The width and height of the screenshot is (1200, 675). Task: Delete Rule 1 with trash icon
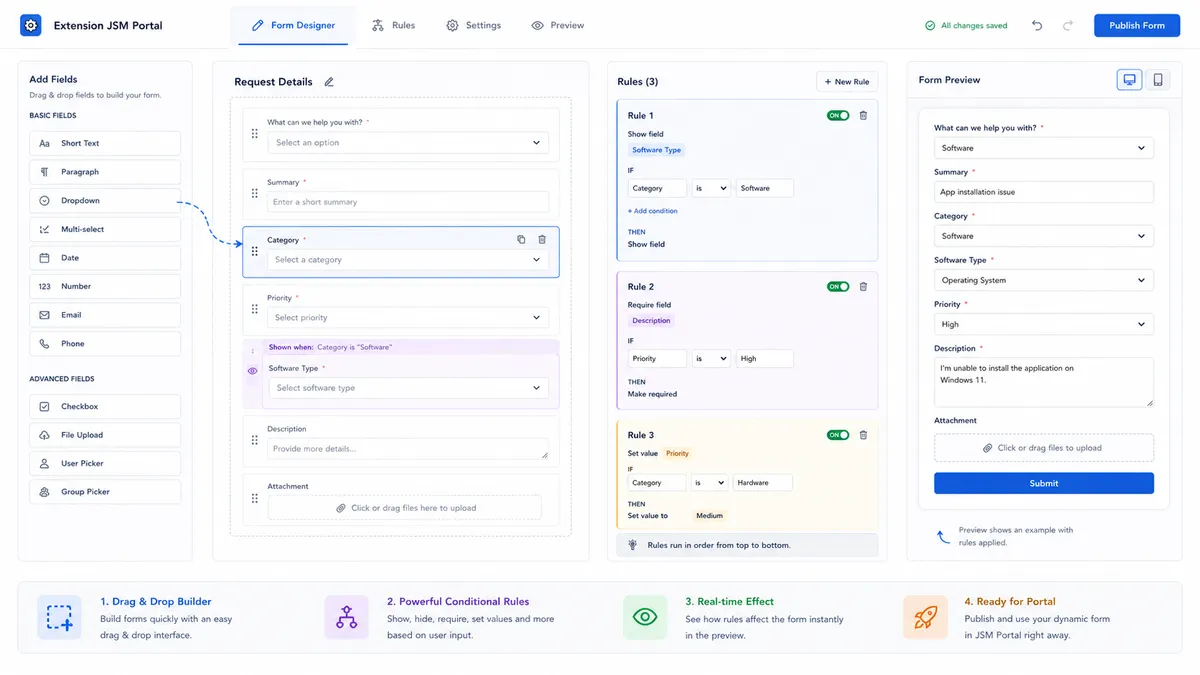(x=864, y=115)
